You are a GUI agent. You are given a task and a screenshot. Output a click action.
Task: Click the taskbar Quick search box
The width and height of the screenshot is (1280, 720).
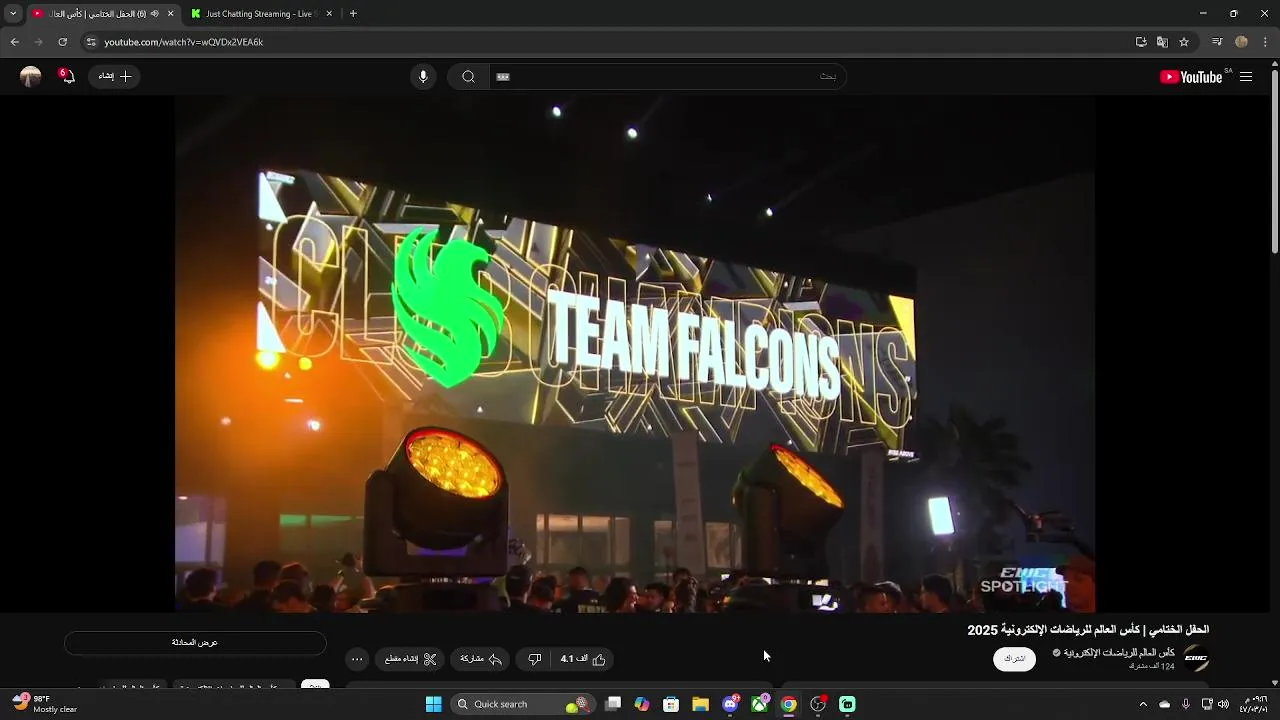[522, 704]
